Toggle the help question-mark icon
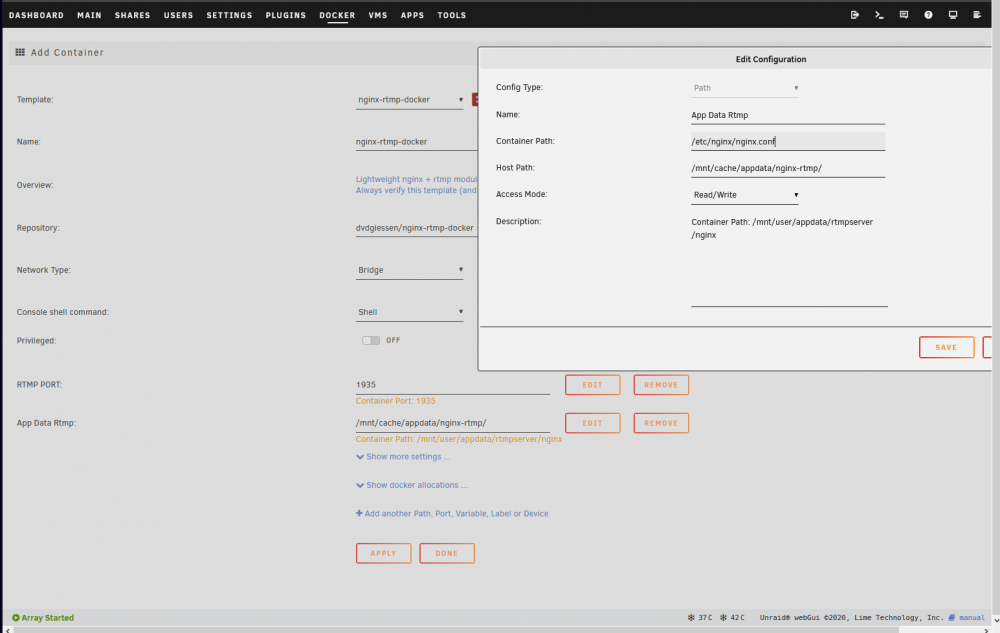The width and height of the screenshot is (1000, 633). pyautogui.click(x=929, y=15)
